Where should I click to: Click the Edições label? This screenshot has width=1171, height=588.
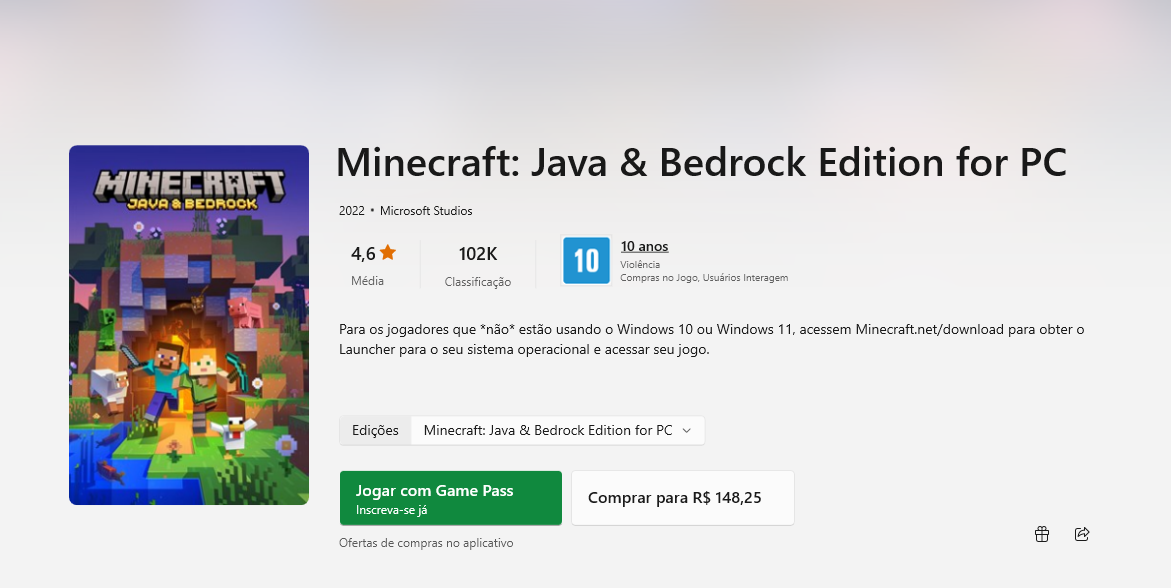375,430
